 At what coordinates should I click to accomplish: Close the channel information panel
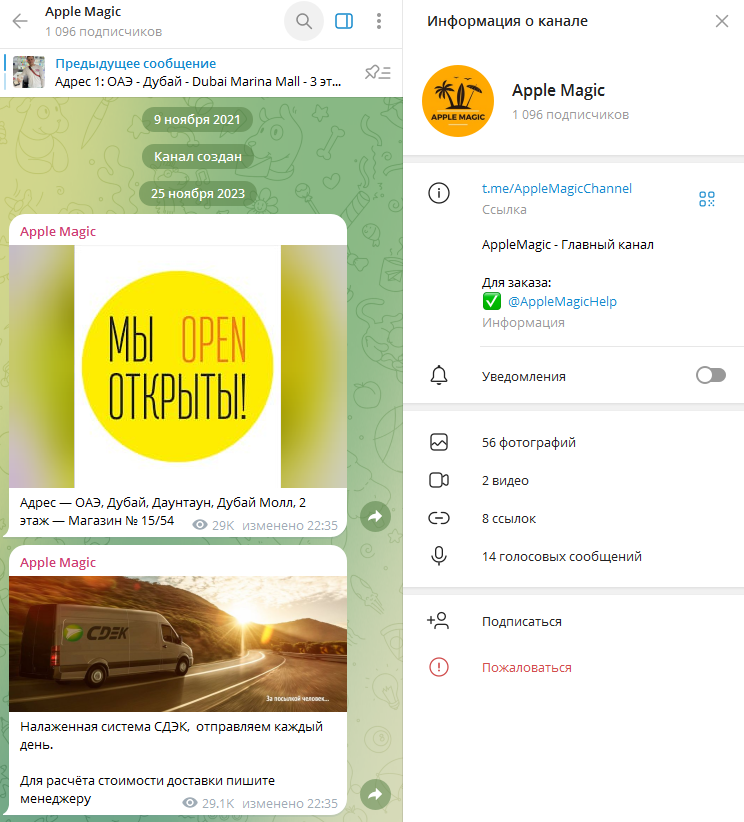tap(722, 21)
